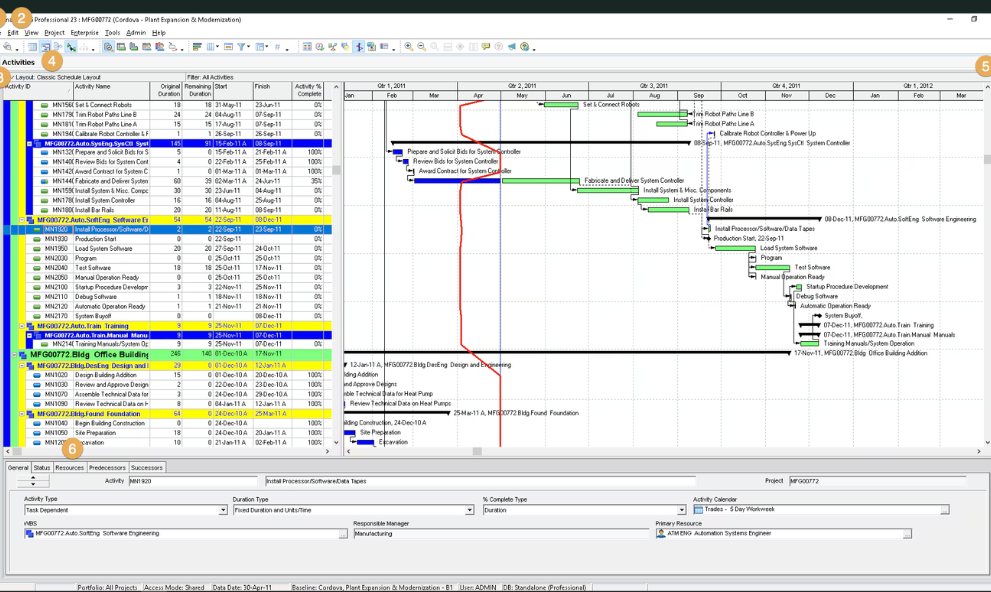Show the Activity Table layout icon

[x=32, y=47]
